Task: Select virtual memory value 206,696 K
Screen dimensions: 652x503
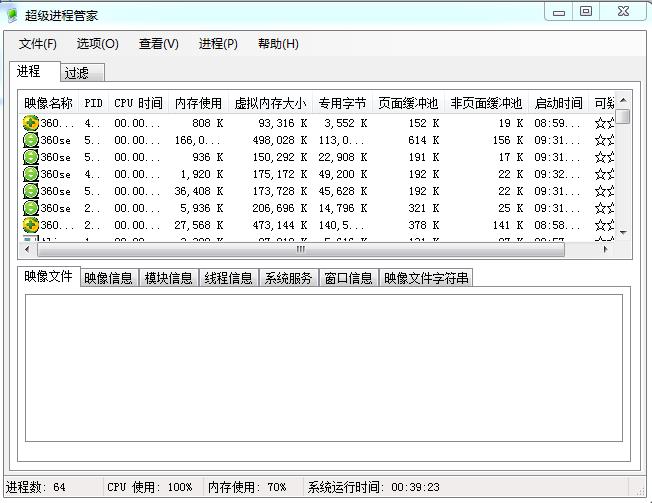Action: (280, 208)
